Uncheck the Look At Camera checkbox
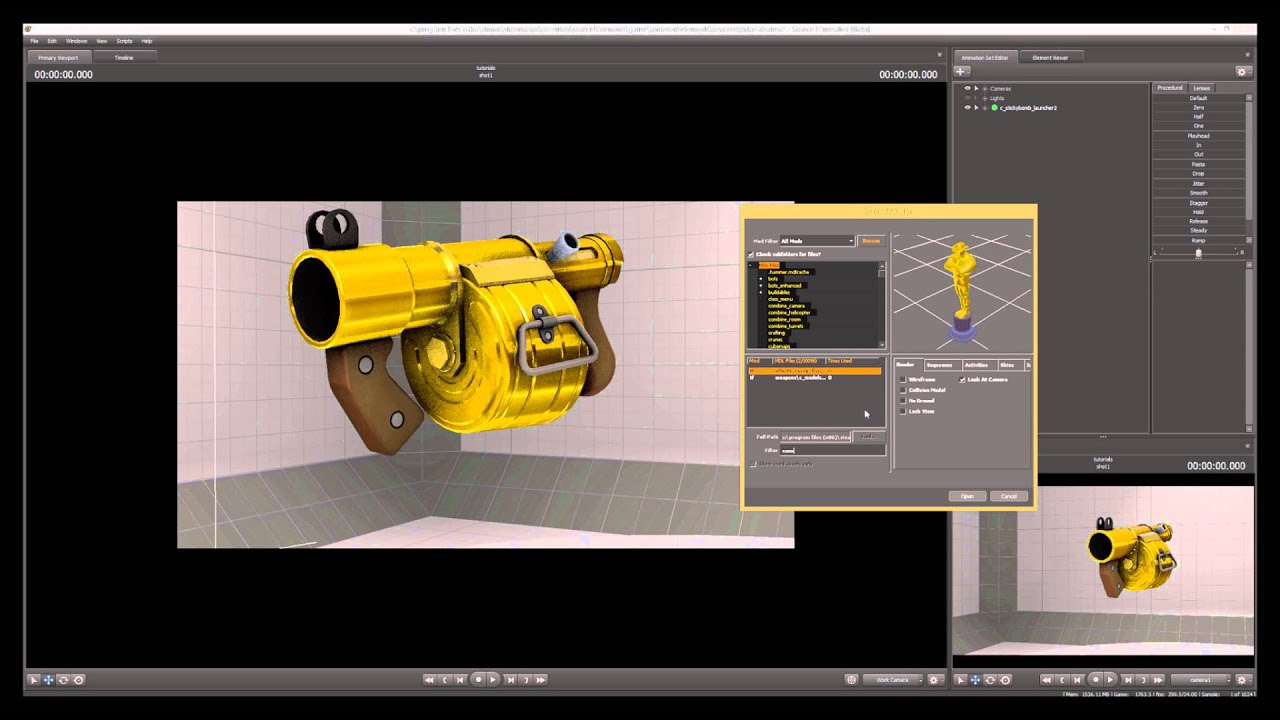Screen dimensions: 1280x720 coord(963,379)
